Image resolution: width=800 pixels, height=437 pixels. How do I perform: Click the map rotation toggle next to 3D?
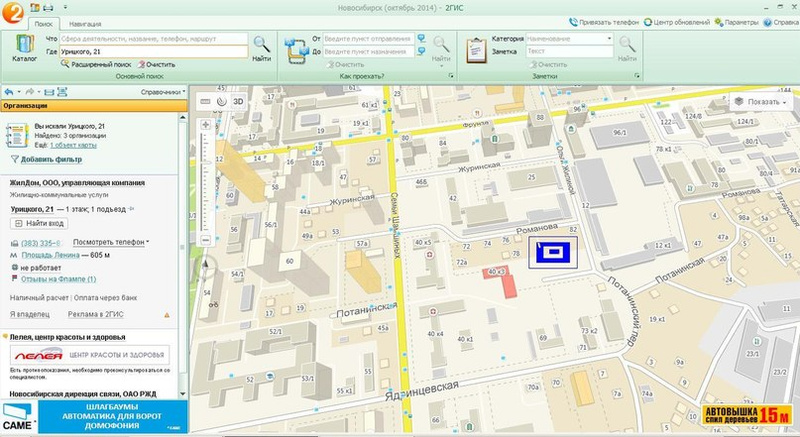pyautogui.click(x=221, y=101)
